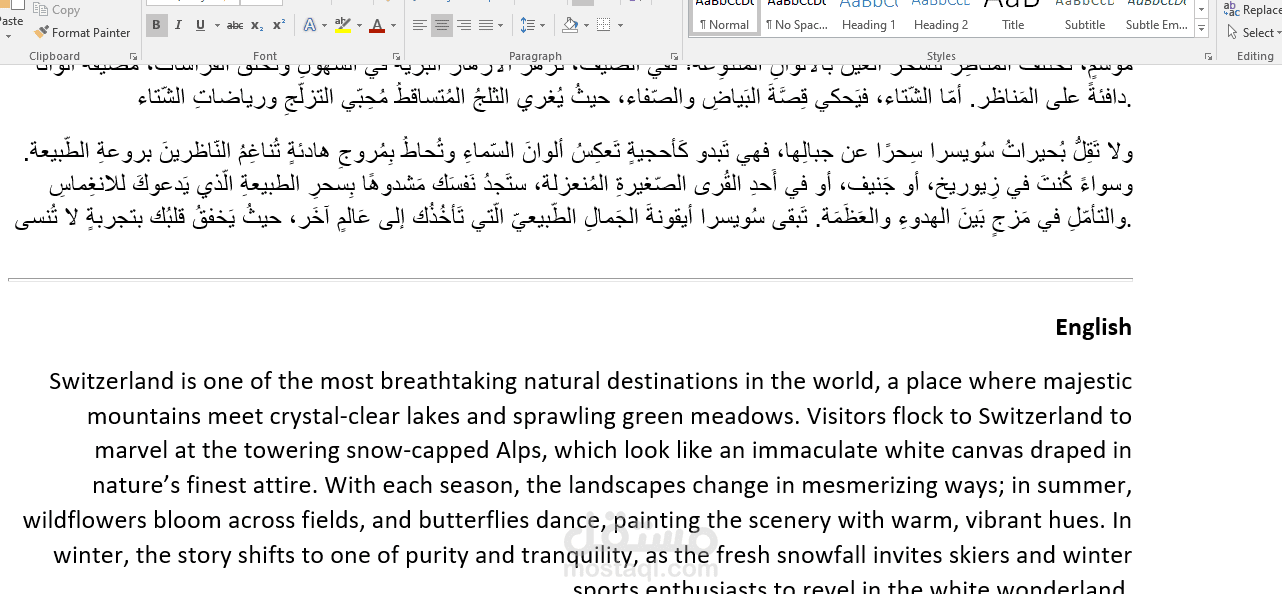1282x594 pixels.
Task: Align text left
Action: point(420,25)
